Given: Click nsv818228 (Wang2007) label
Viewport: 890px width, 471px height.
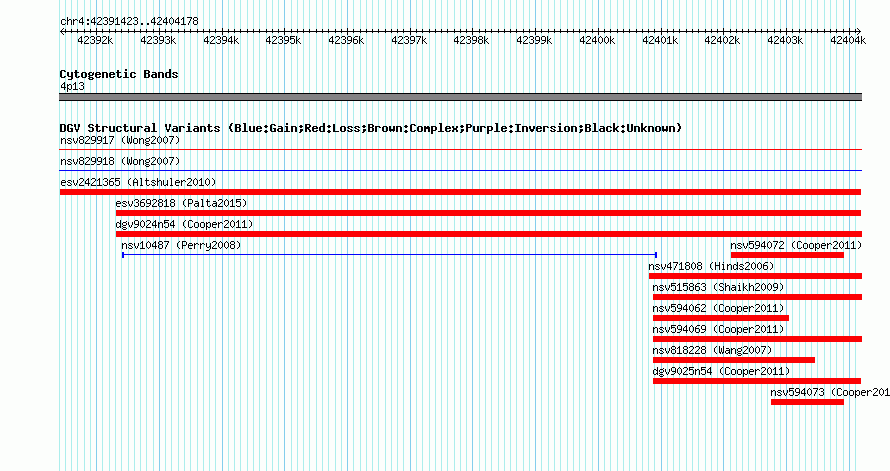Looking at the screenshot, I should pyautogui.click(x=712, y=350).
